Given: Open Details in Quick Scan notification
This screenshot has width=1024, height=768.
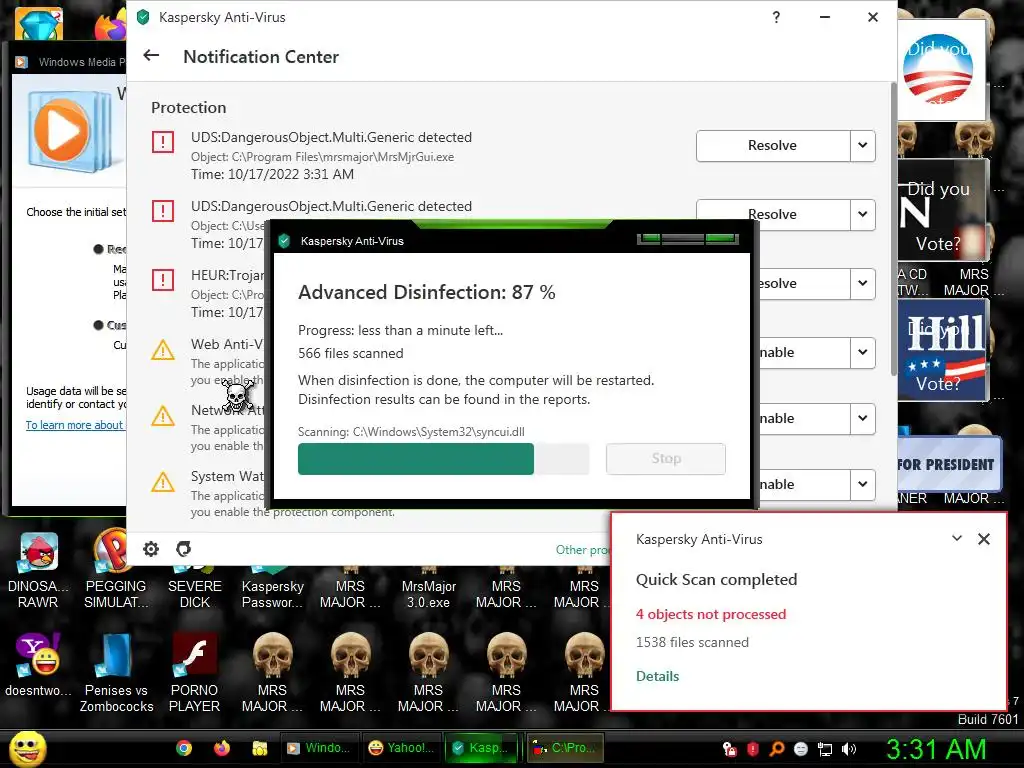Looking at the screenshot, I should pos(658,676).
